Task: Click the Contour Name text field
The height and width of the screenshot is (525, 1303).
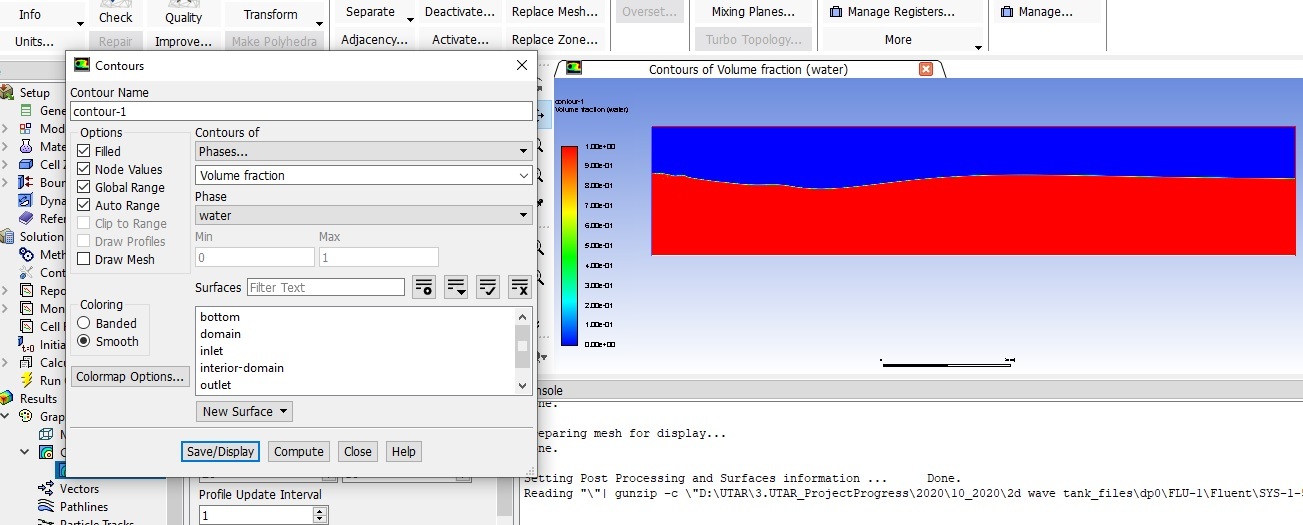Action: tap(300, 112)
